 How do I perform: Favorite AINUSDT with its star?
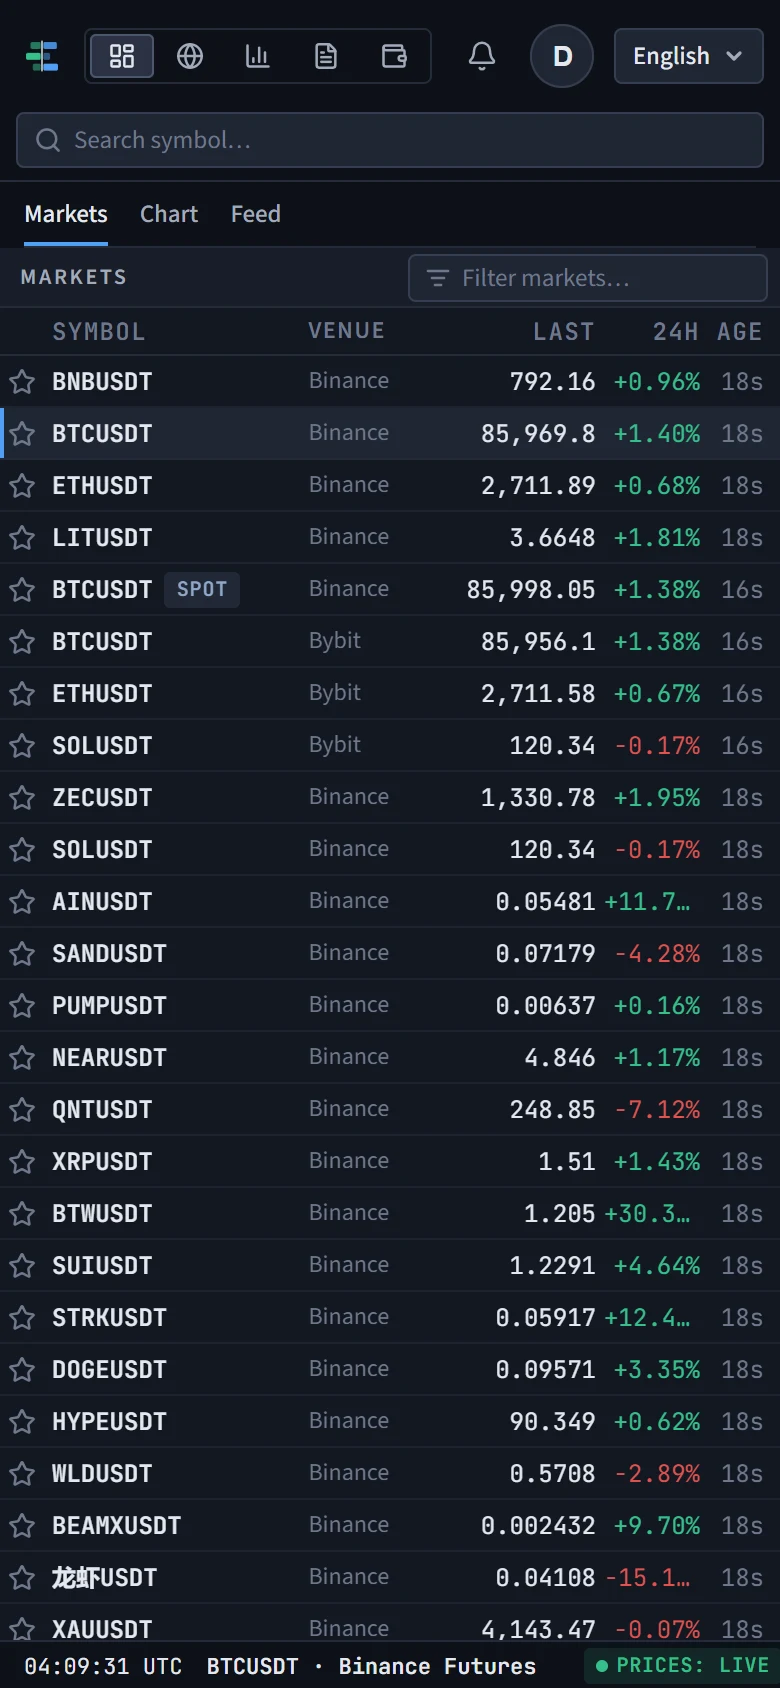coord(22,902)
